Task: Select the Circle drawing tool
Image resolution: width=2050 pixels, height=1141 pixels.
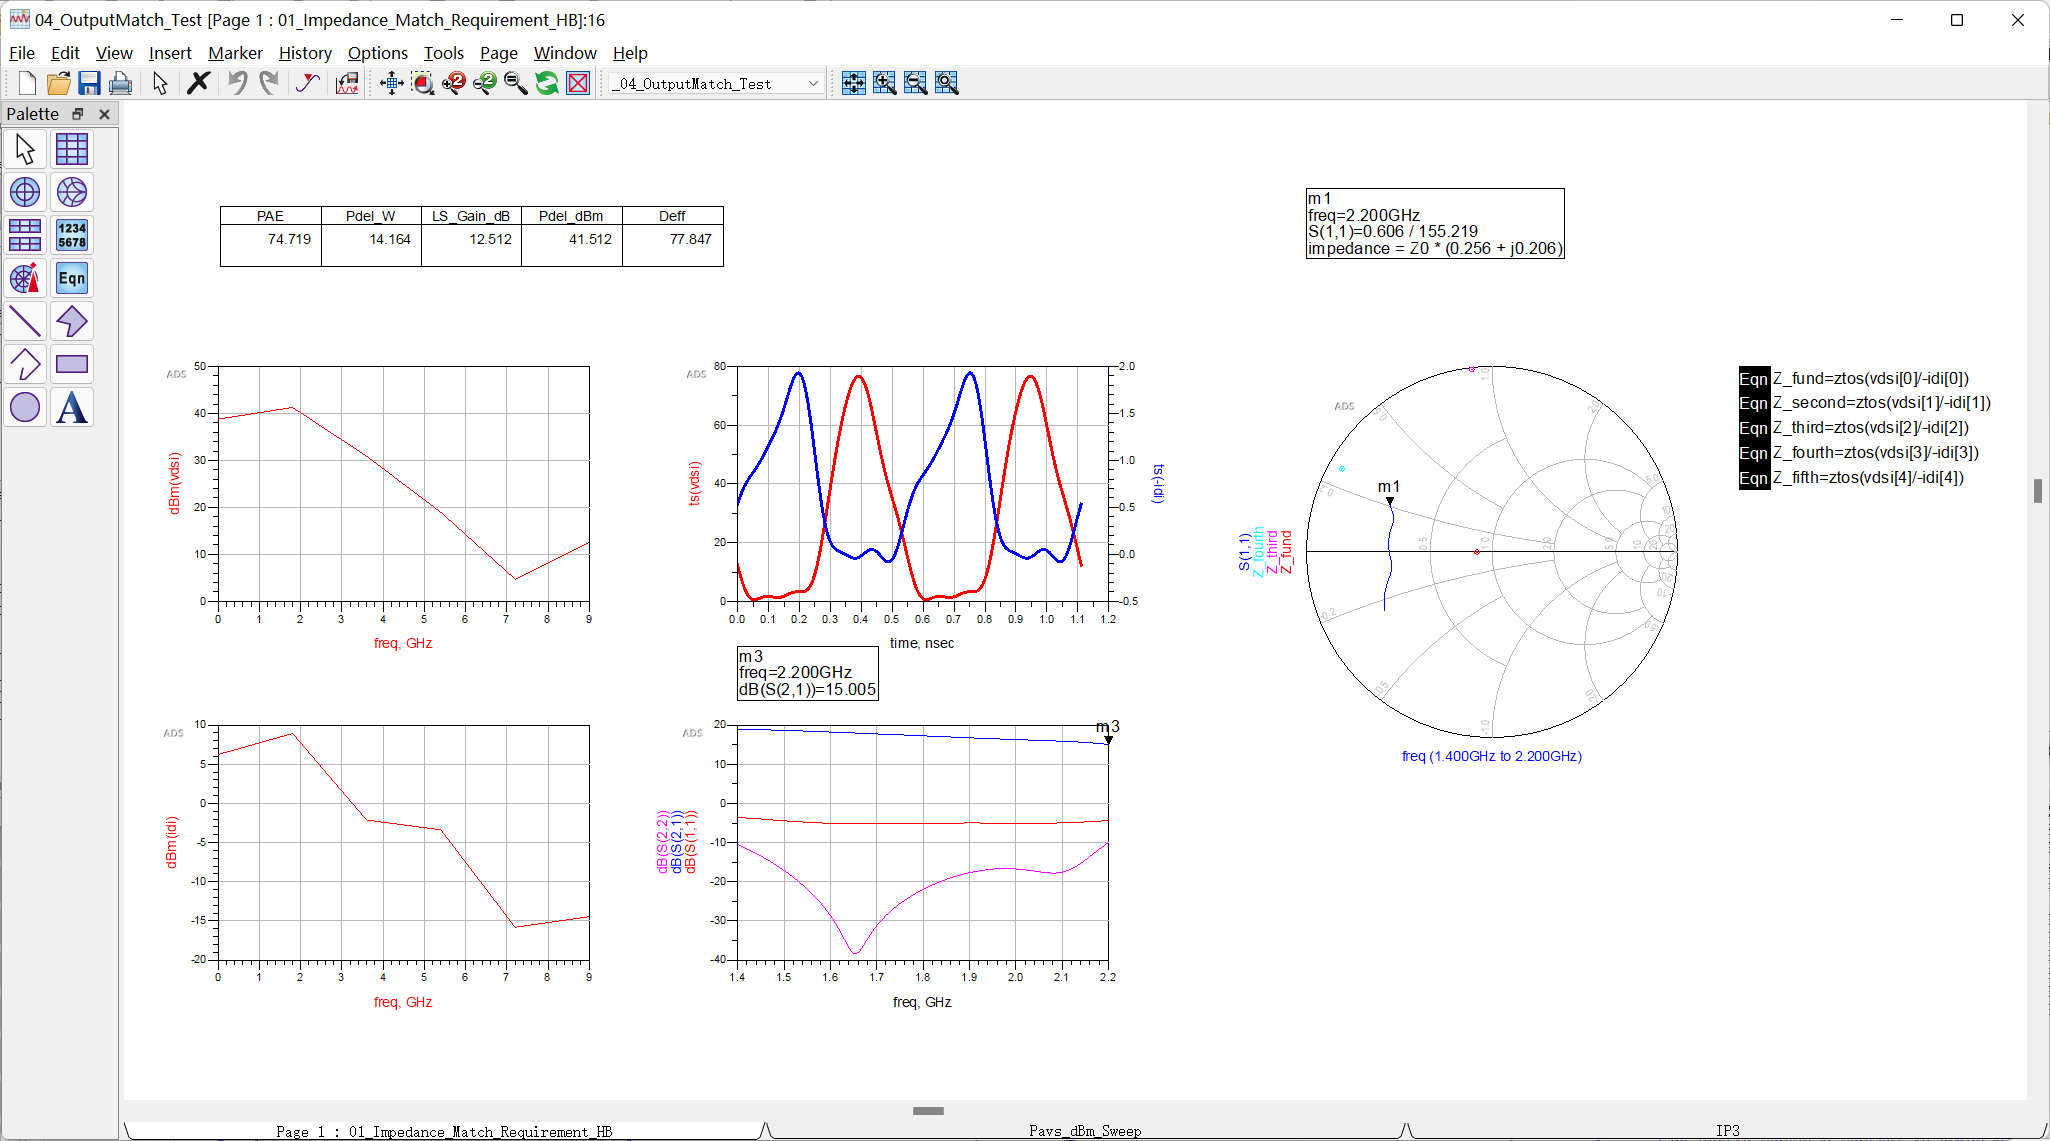Action: point(25,407)
